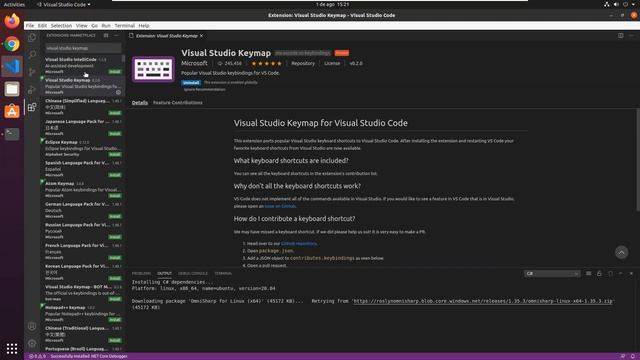This screenshot has width=640, height=360.
Task: Open Terminal from the dock
Action: click(x=12, y=133)
